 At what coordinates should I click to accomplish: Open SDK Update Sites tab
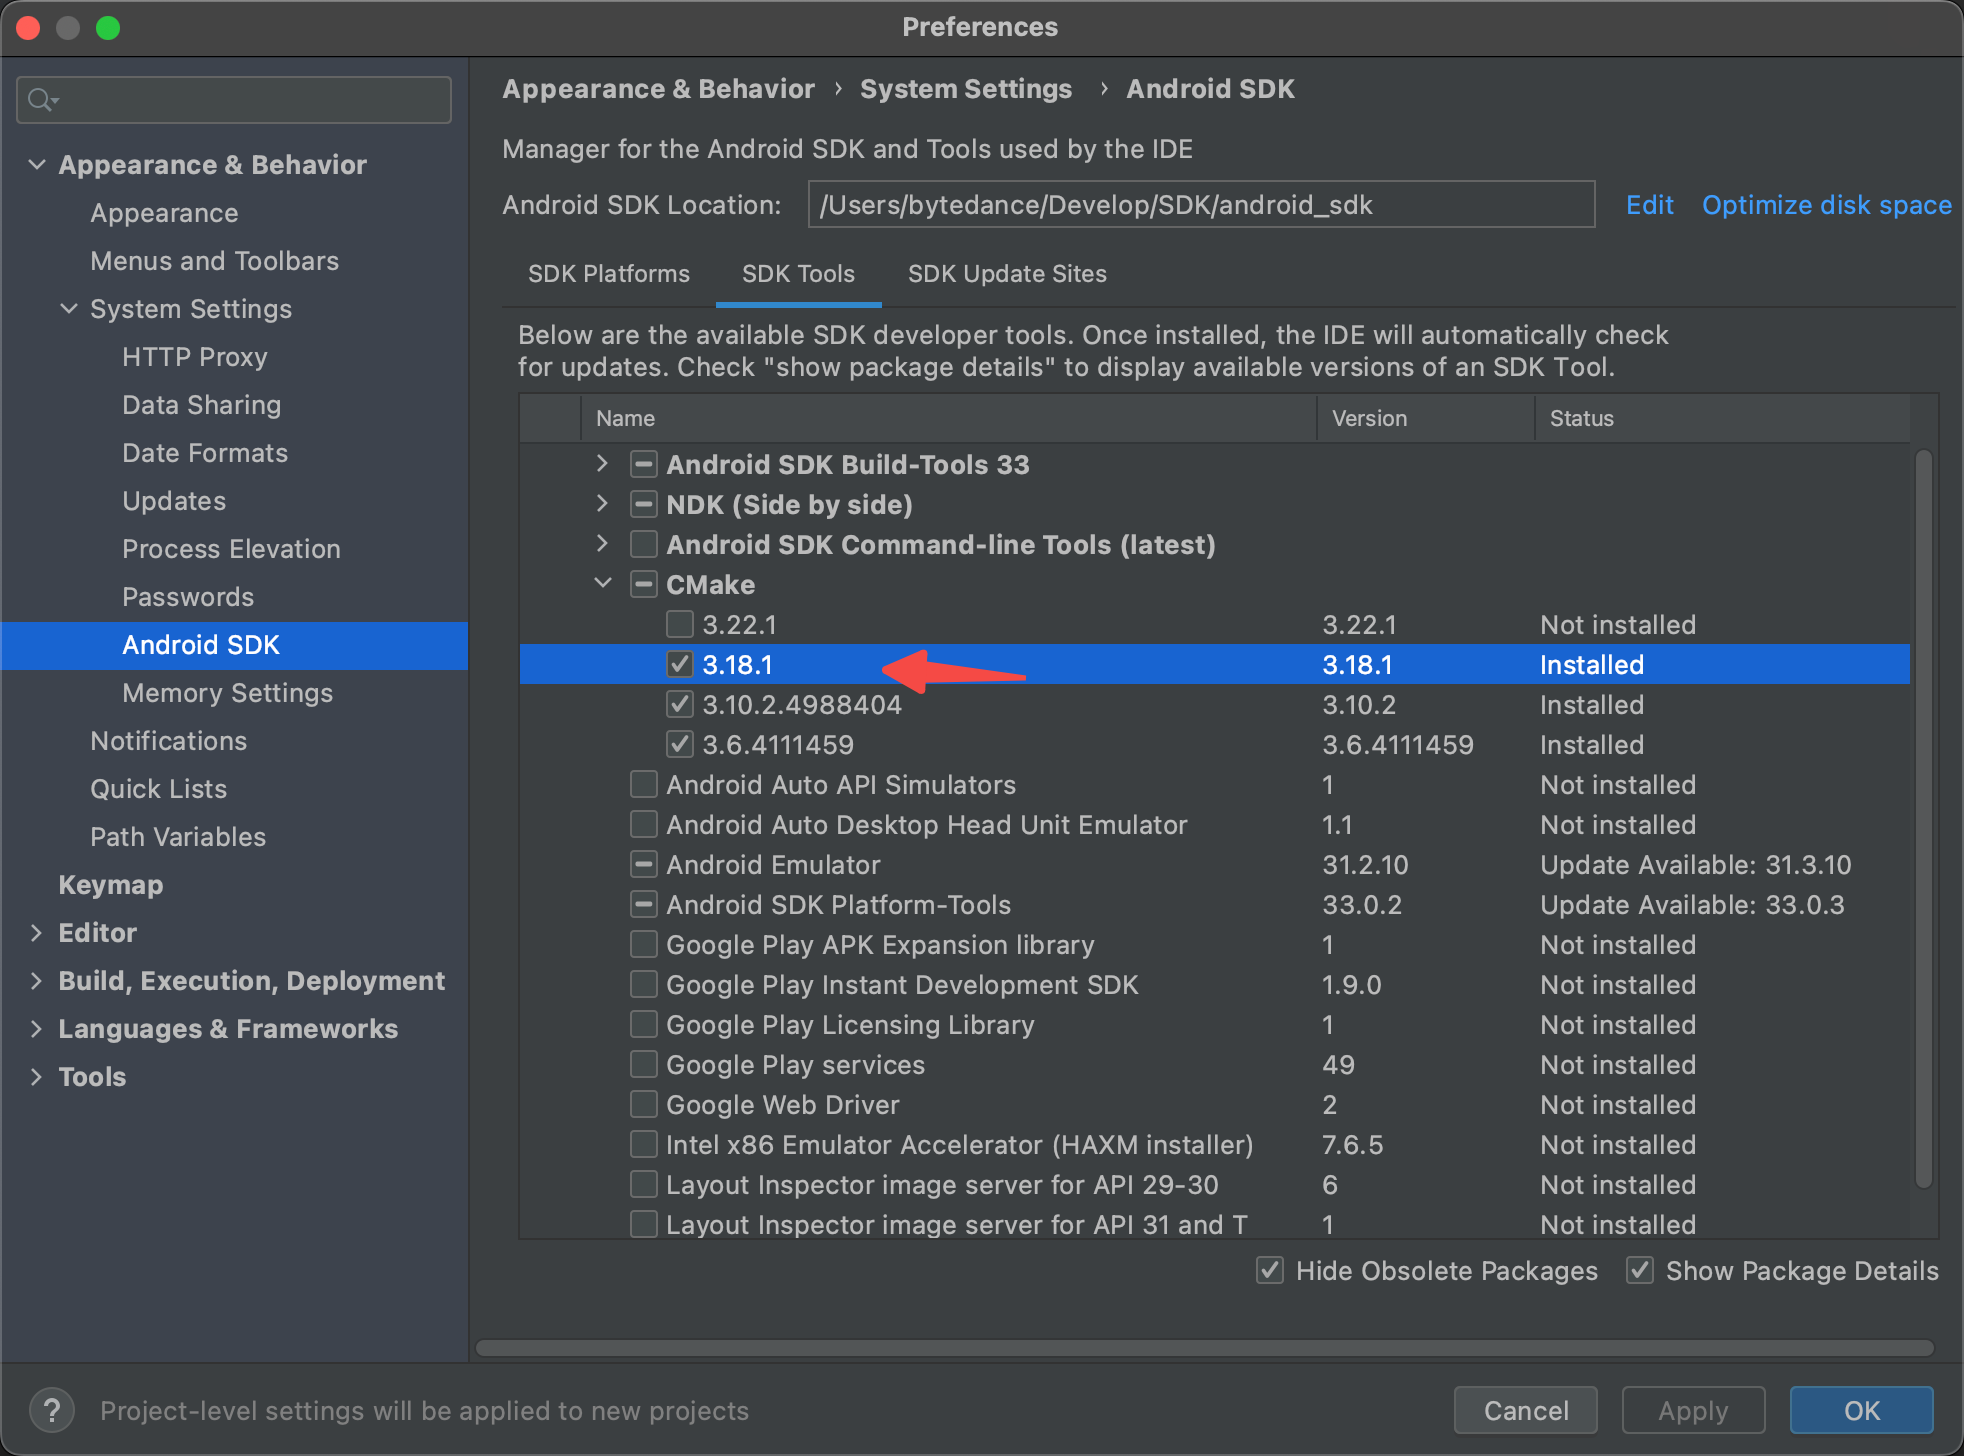(x=1007, y=274)
